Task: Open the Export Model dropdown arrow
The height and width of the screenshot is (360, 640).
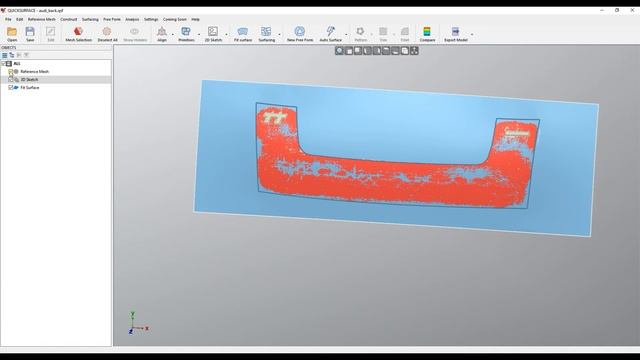Action: click(x=472, y=34)
